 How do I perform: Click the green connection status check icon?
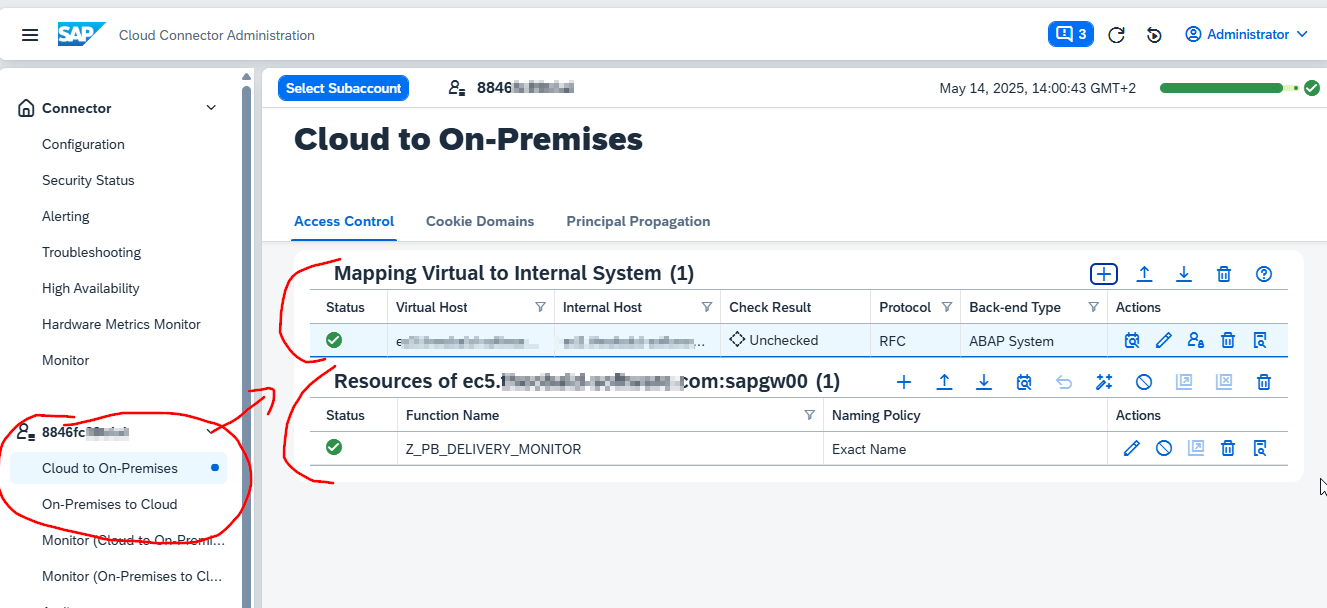pos(1312,88)
